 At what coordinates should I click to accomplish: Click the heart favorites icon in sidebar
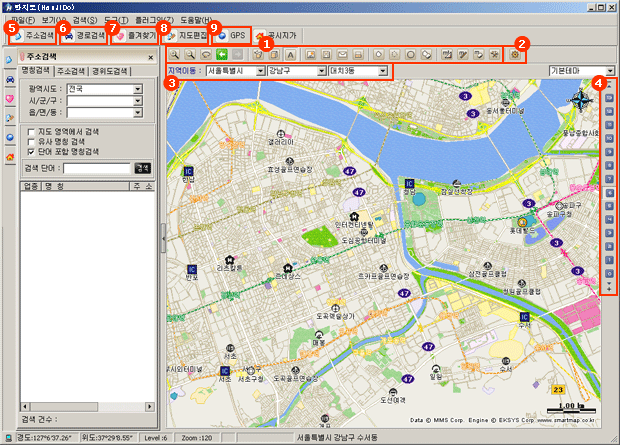click(9, 99)
